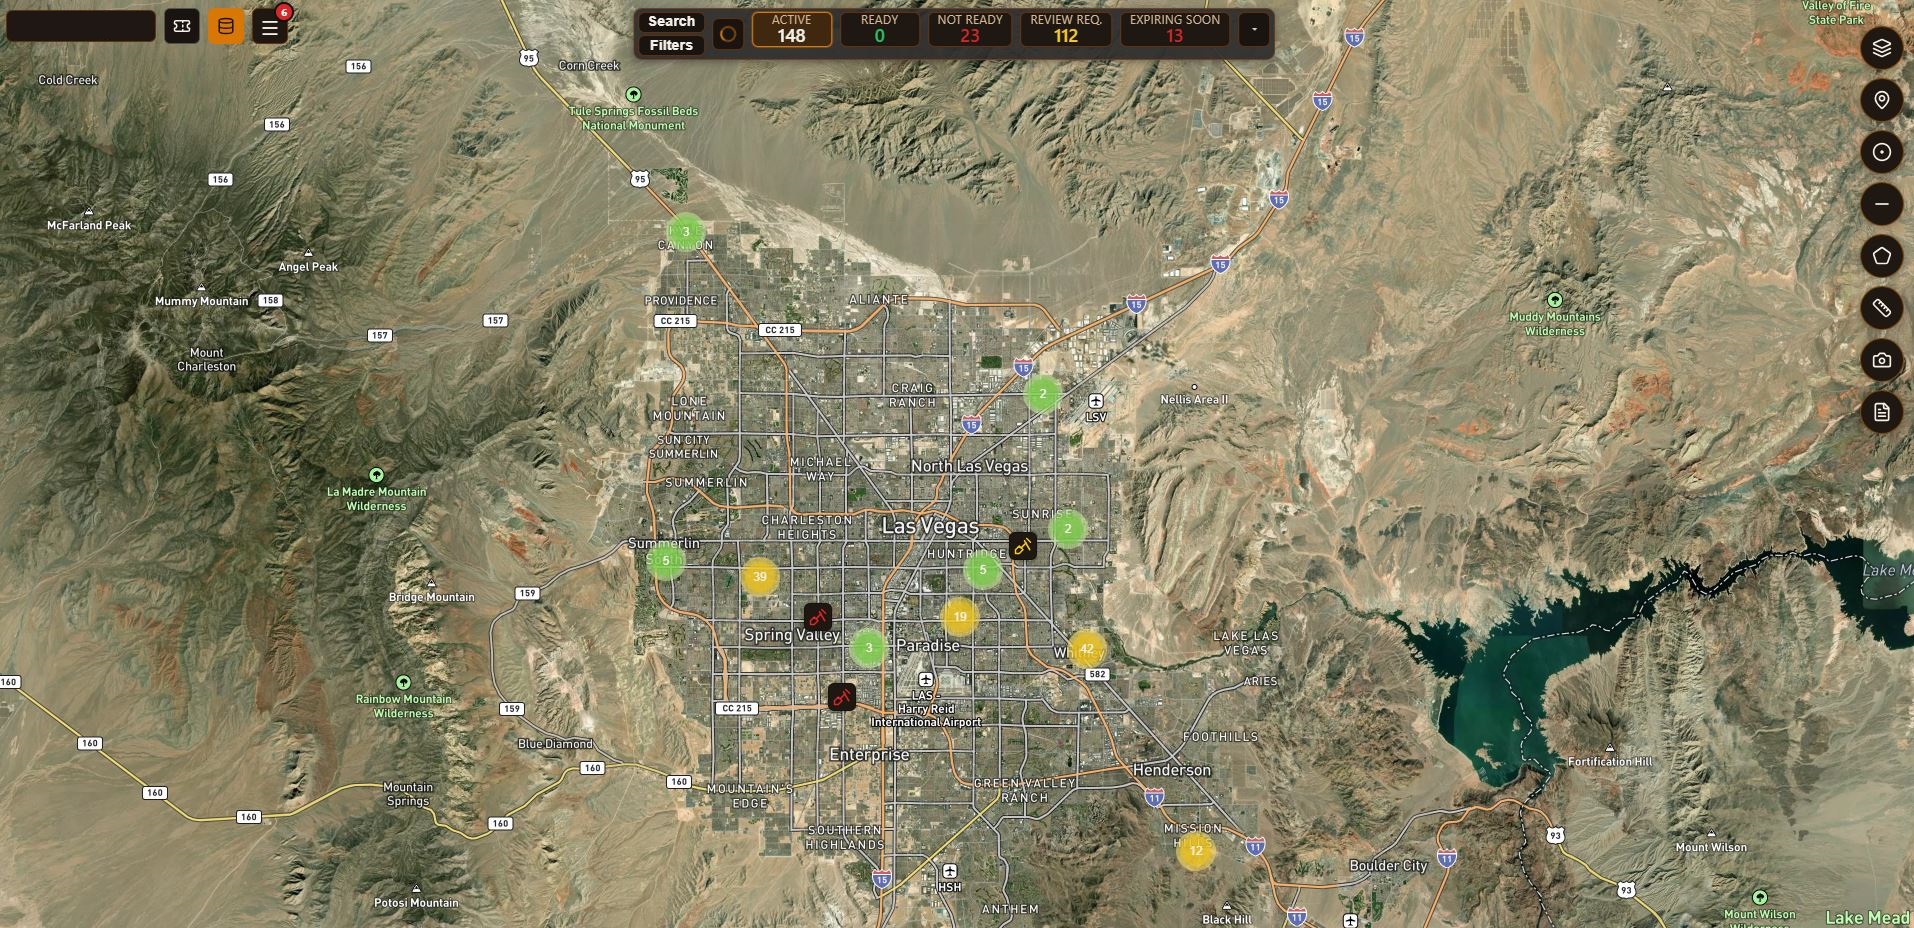Click the Enterprise map label
This screenshot has width=1914, height=928.
point(869,755)
